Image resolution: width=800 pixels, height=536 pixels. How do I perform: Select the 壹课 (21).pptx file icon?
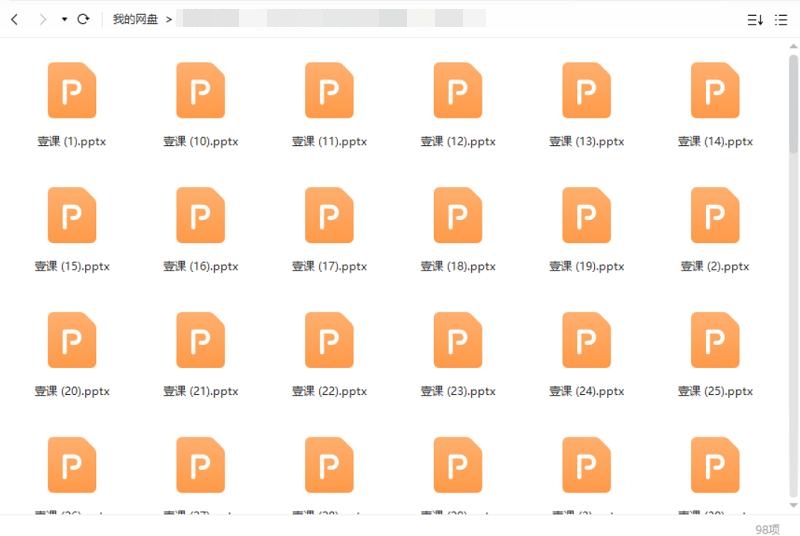point(201,340)
